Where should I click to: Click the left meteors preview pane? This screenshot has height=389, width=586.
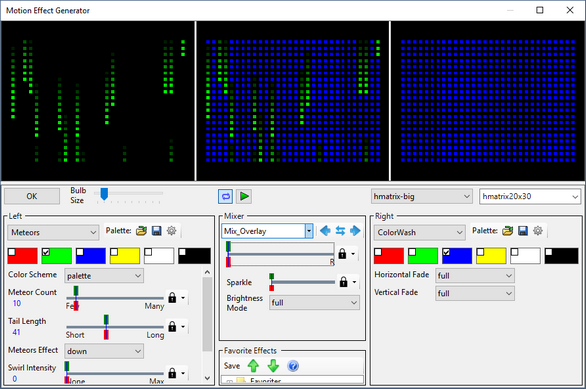(x=98, y=101)
